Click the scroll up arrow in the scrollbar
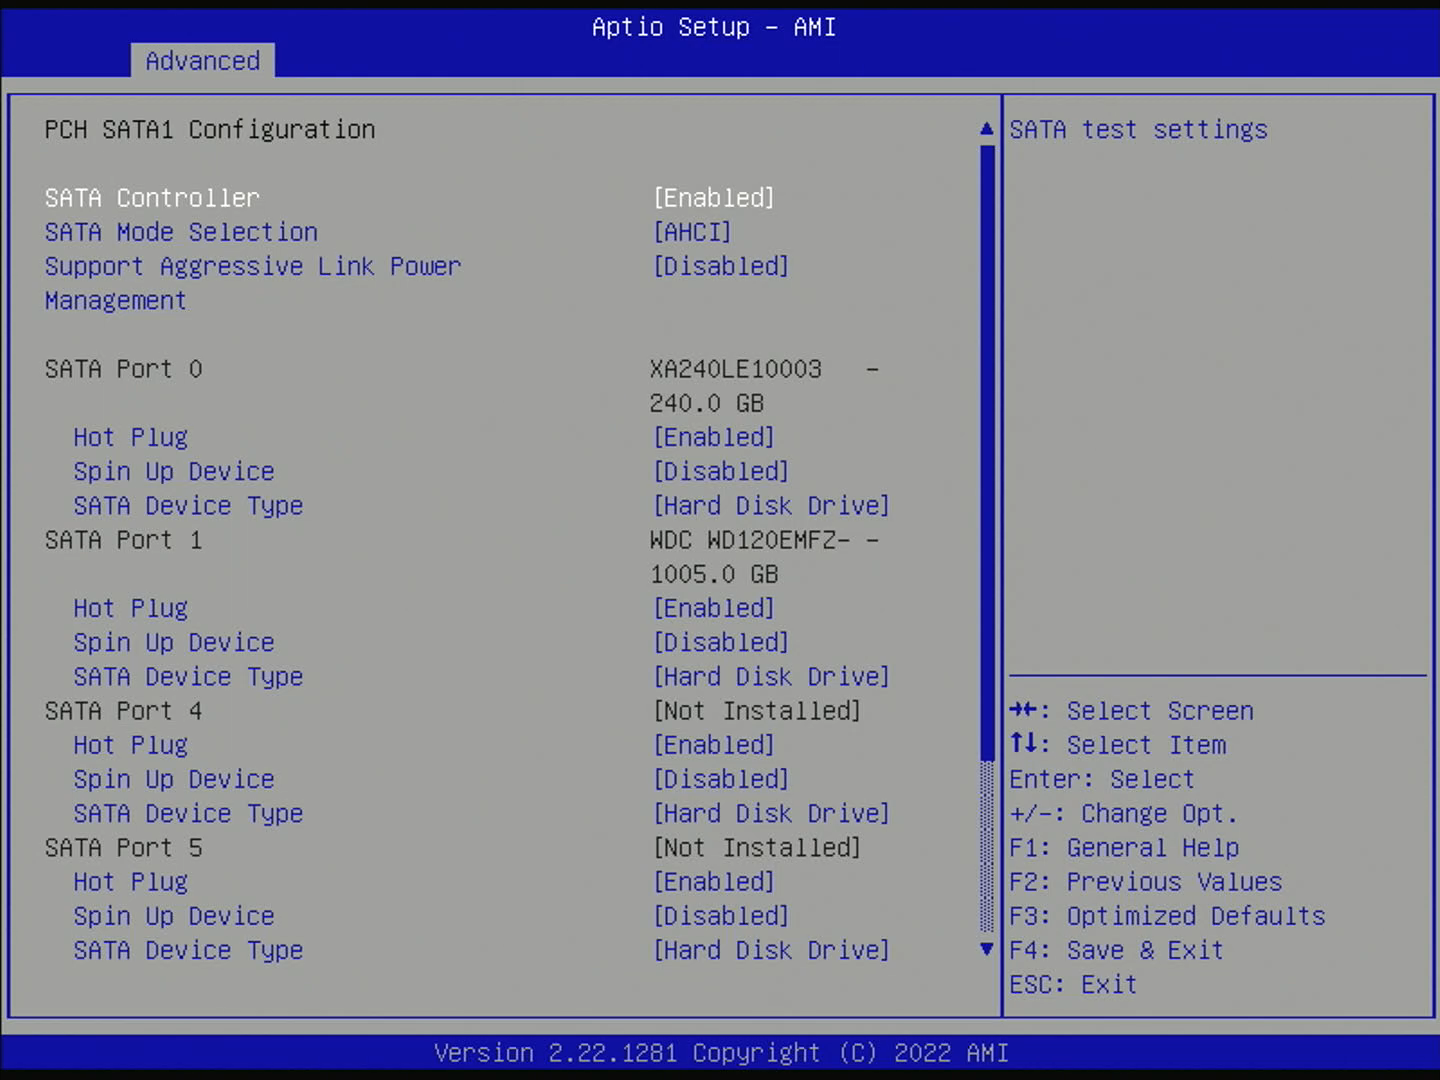This screenshot has height=1080, width=1440. (x=986, y=129)
